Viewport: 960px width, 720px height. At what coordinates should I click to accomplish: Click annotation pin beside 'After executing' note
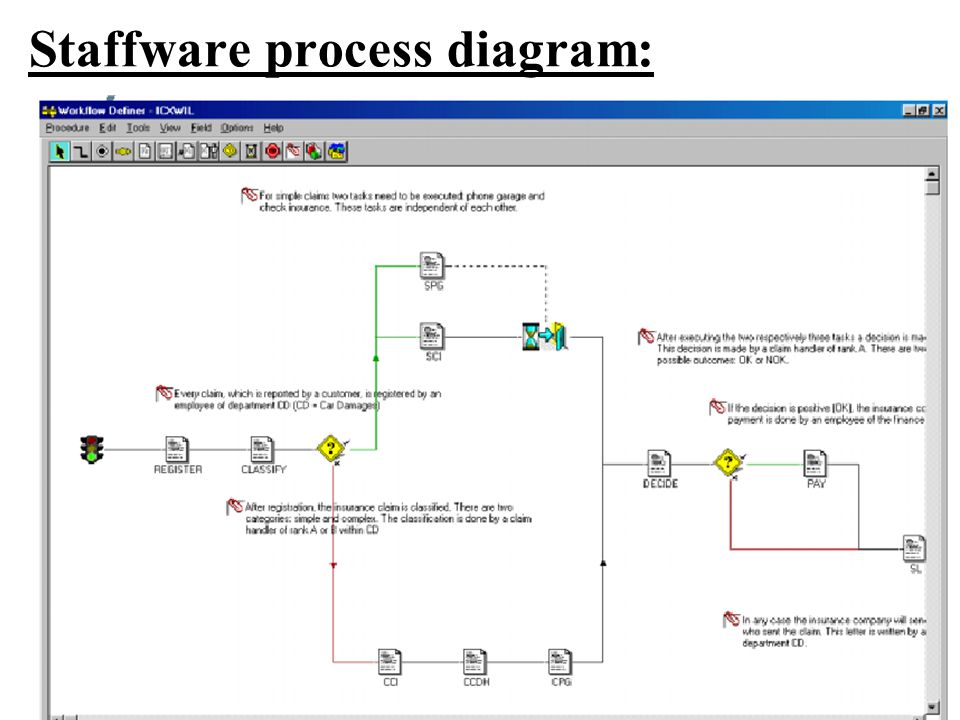[647, 337]
